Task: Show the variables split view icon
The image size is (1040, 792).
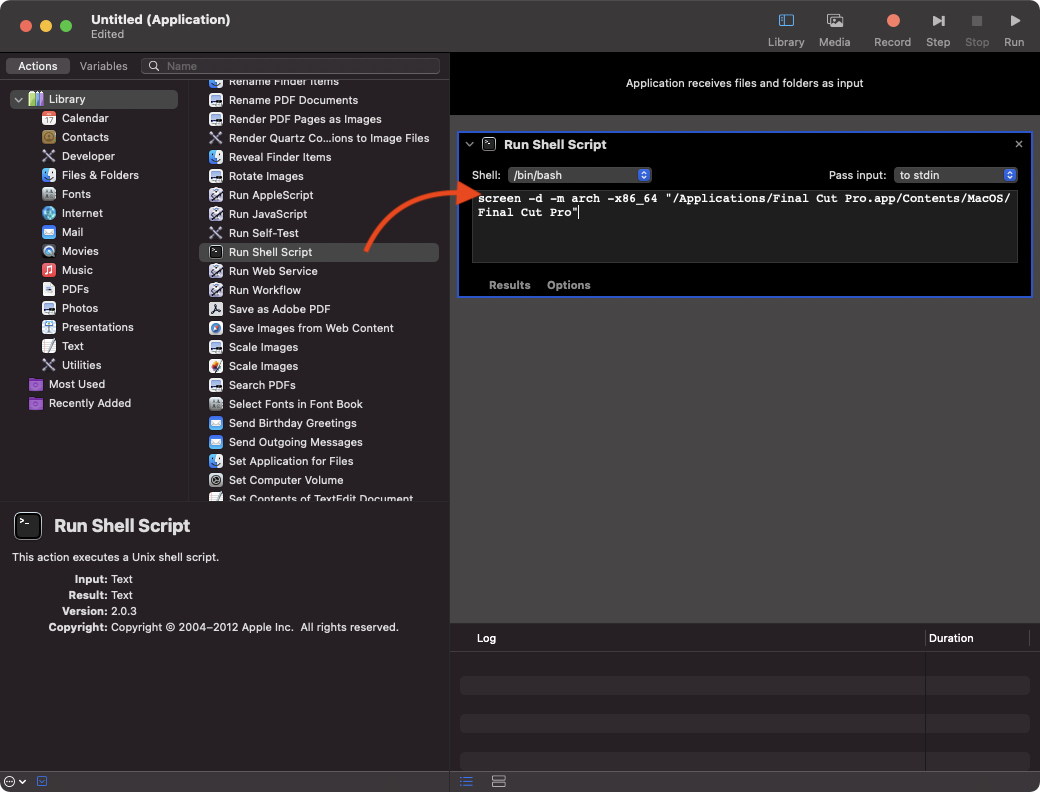Action: pyautogui.click(x=499, y=781)
